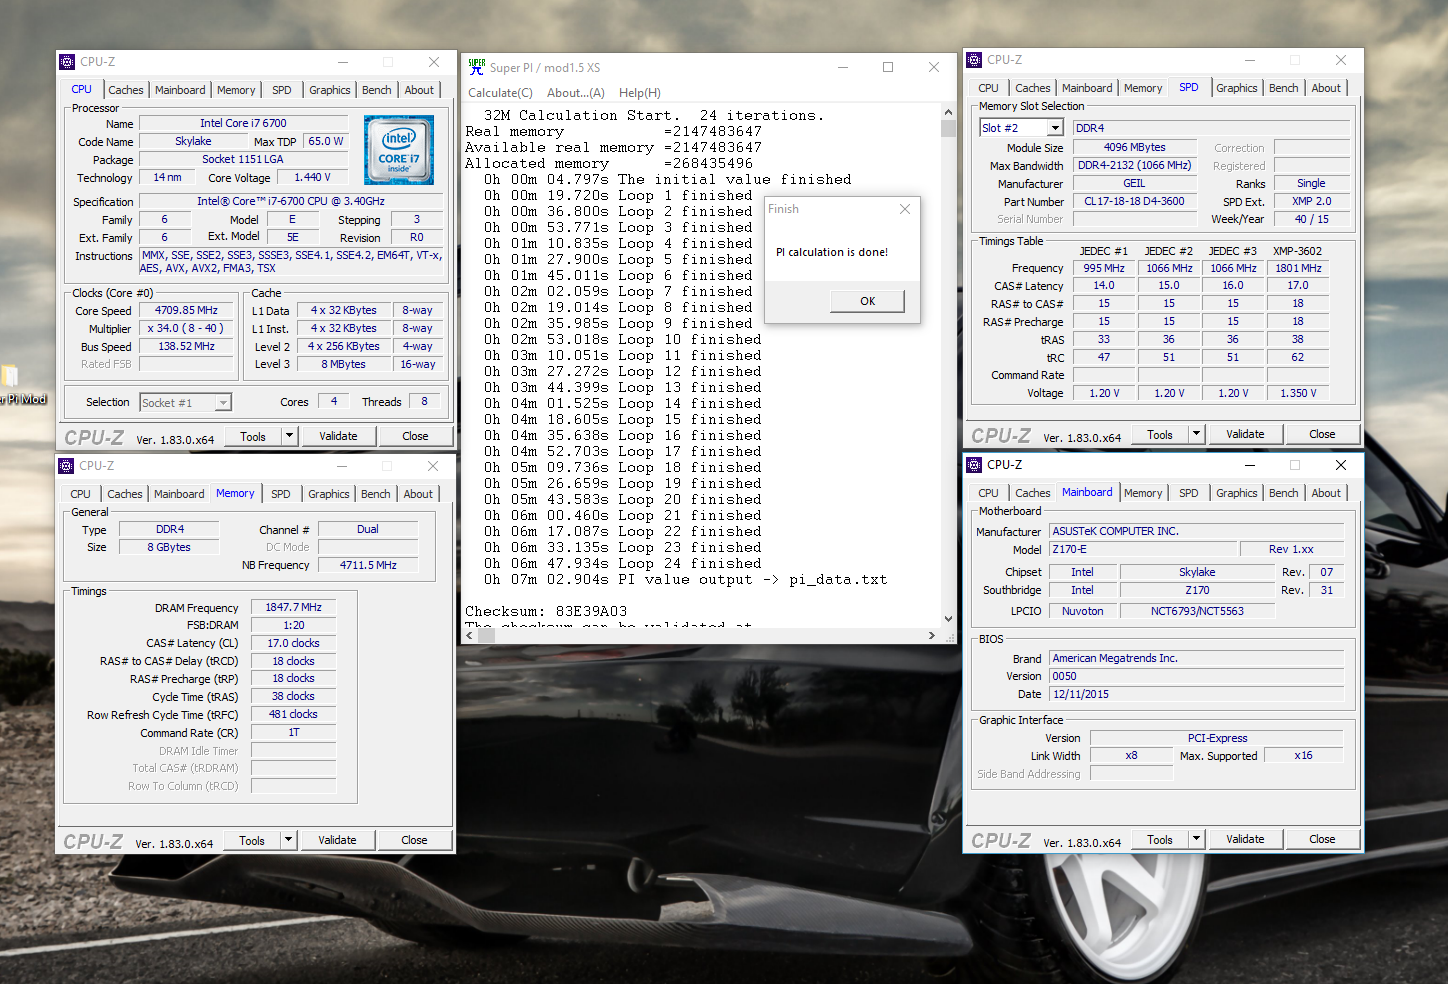Click the Level 3 cache 8 MBytes value
The width and height of the screenshot is (1448, 984).
pyautogui.click(x=343, y=364)
